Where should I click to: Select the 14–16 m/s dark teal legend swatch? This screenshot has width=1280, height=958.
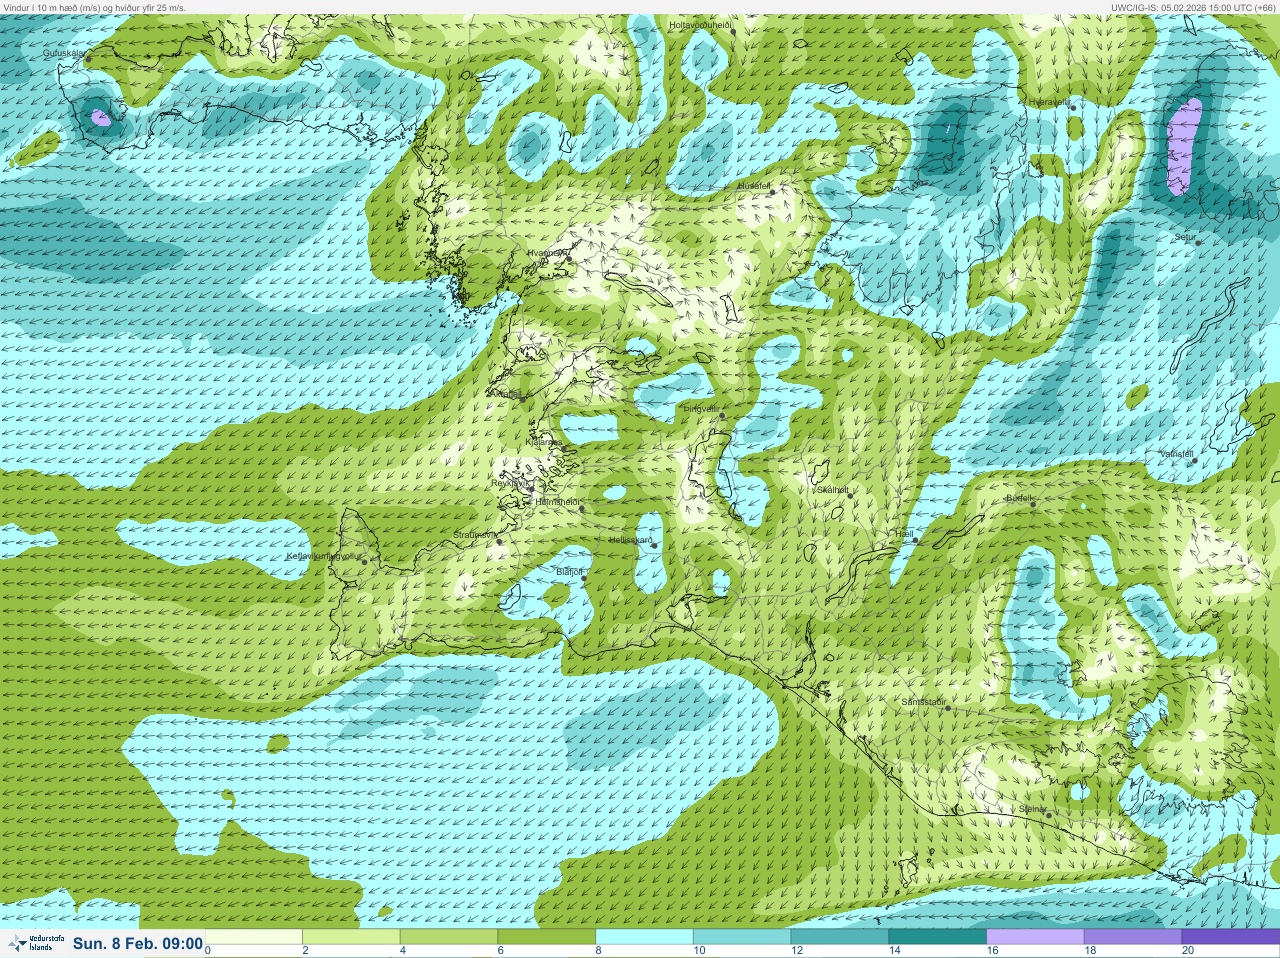(x=939, y=937)
